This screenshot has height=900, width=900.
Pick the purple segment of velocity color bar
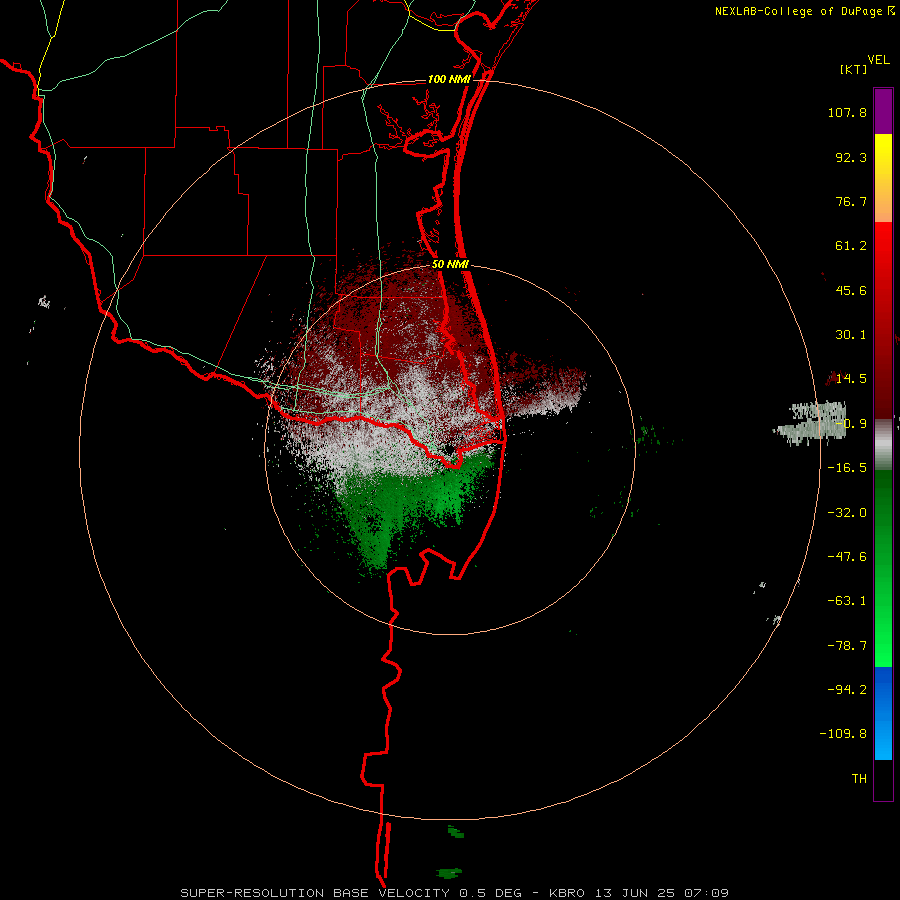click(x=883, y=111)
